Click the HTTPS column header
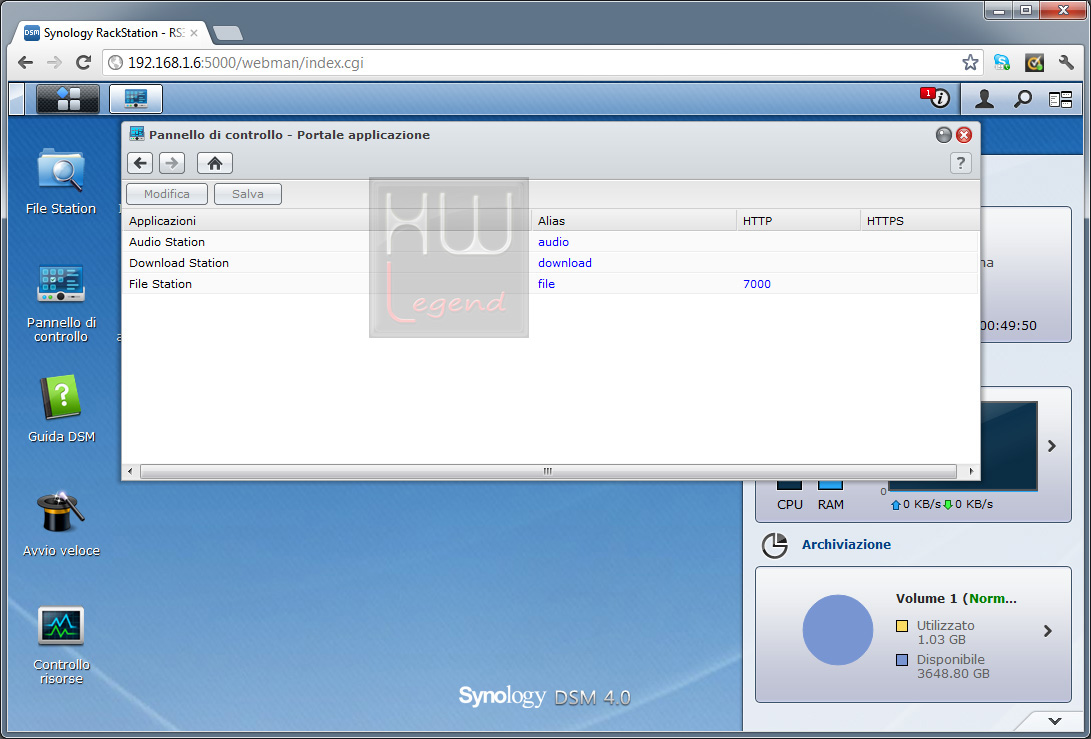Screen dimensions: 1091x739 pyautogui.click(x=919, y=221)
